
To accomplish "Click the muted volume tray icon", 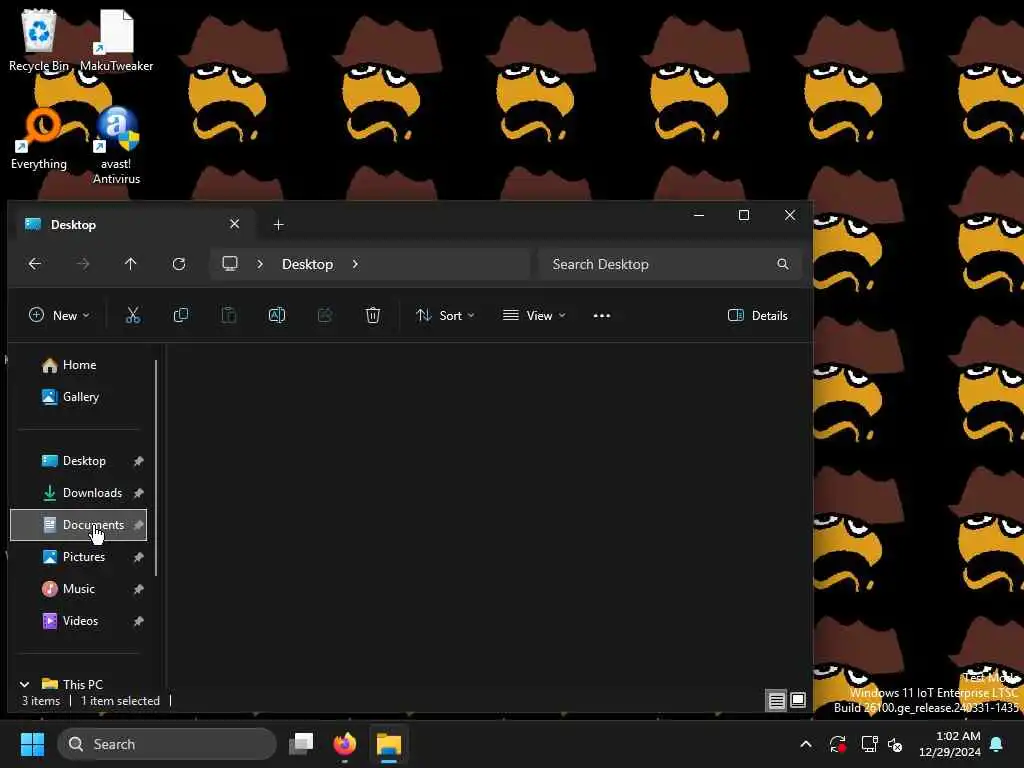I will pos(895,744).
